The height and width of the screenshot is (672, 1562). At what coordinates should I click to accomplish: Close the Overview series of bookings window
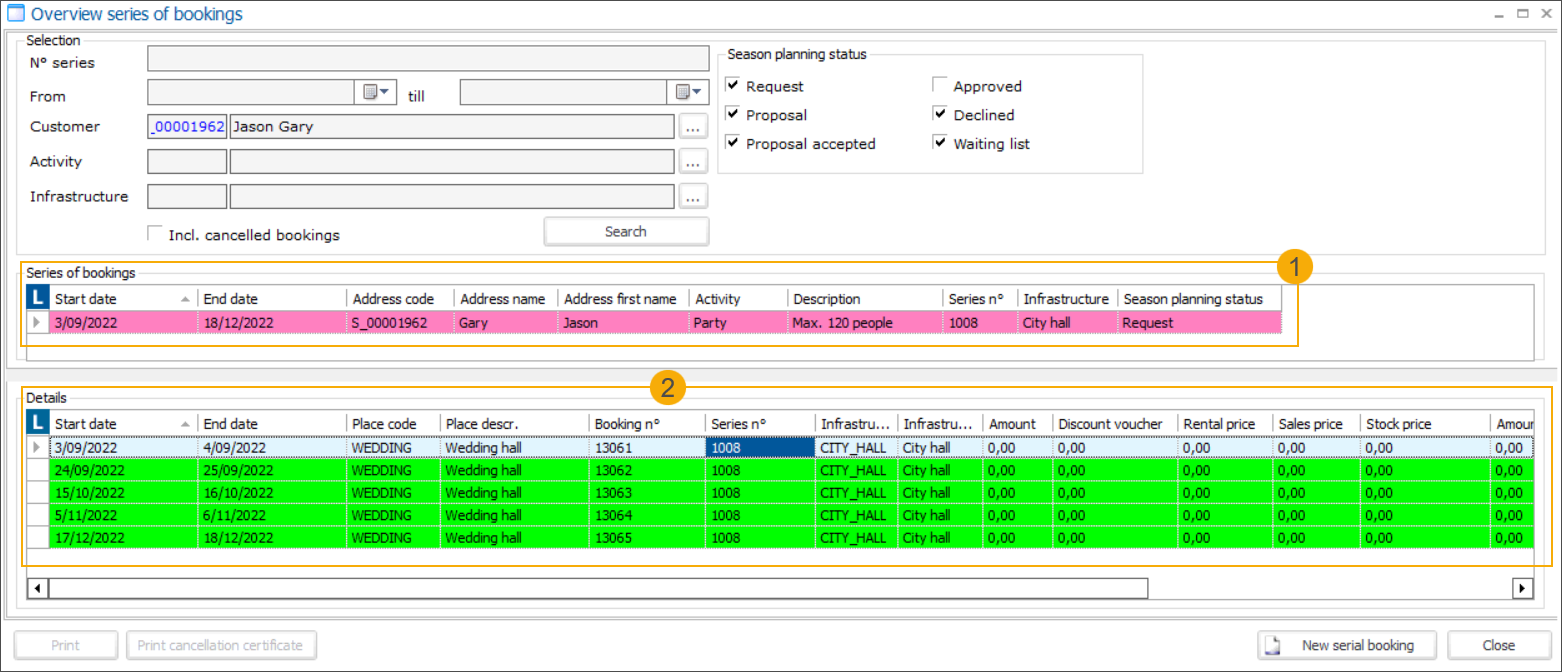point(1498,645)
